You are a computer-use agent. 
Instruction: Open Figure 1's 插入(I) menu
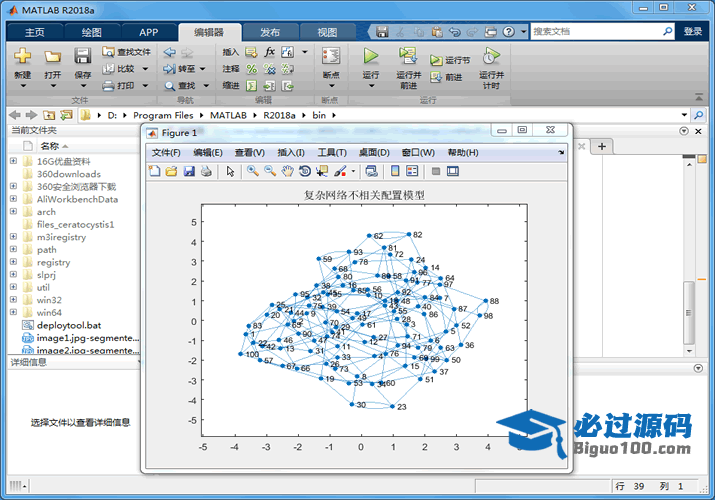(291, 153)
